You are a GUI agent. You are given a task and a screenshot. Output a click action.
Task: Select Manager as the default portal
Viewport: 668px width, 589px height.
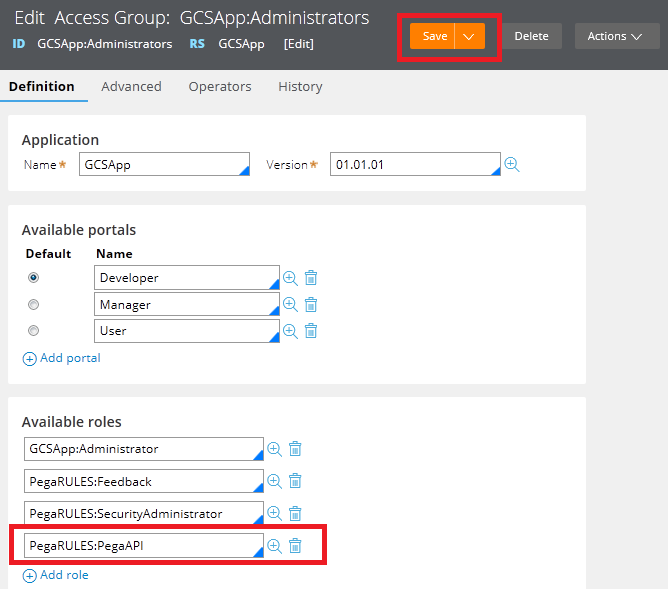pos(33,305)
